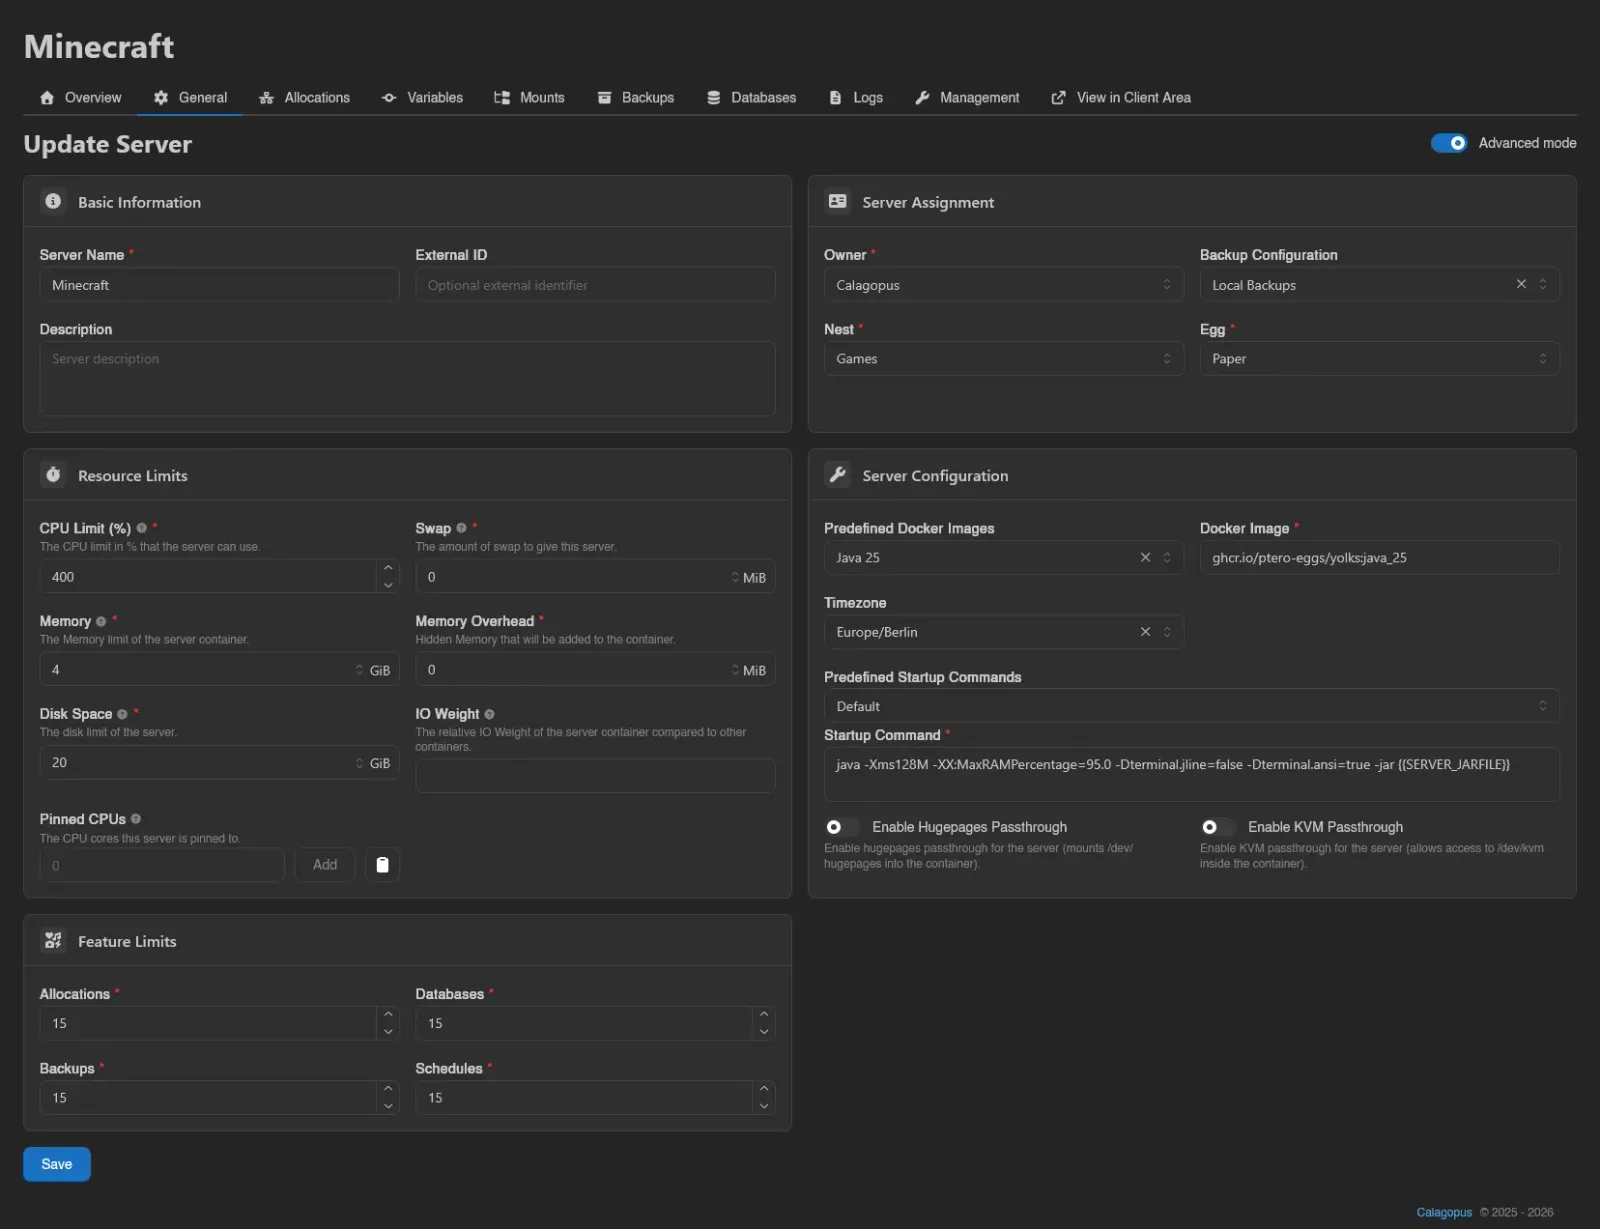
Task: Click the Pinned CPUs help icon
Action: (136, 819)
